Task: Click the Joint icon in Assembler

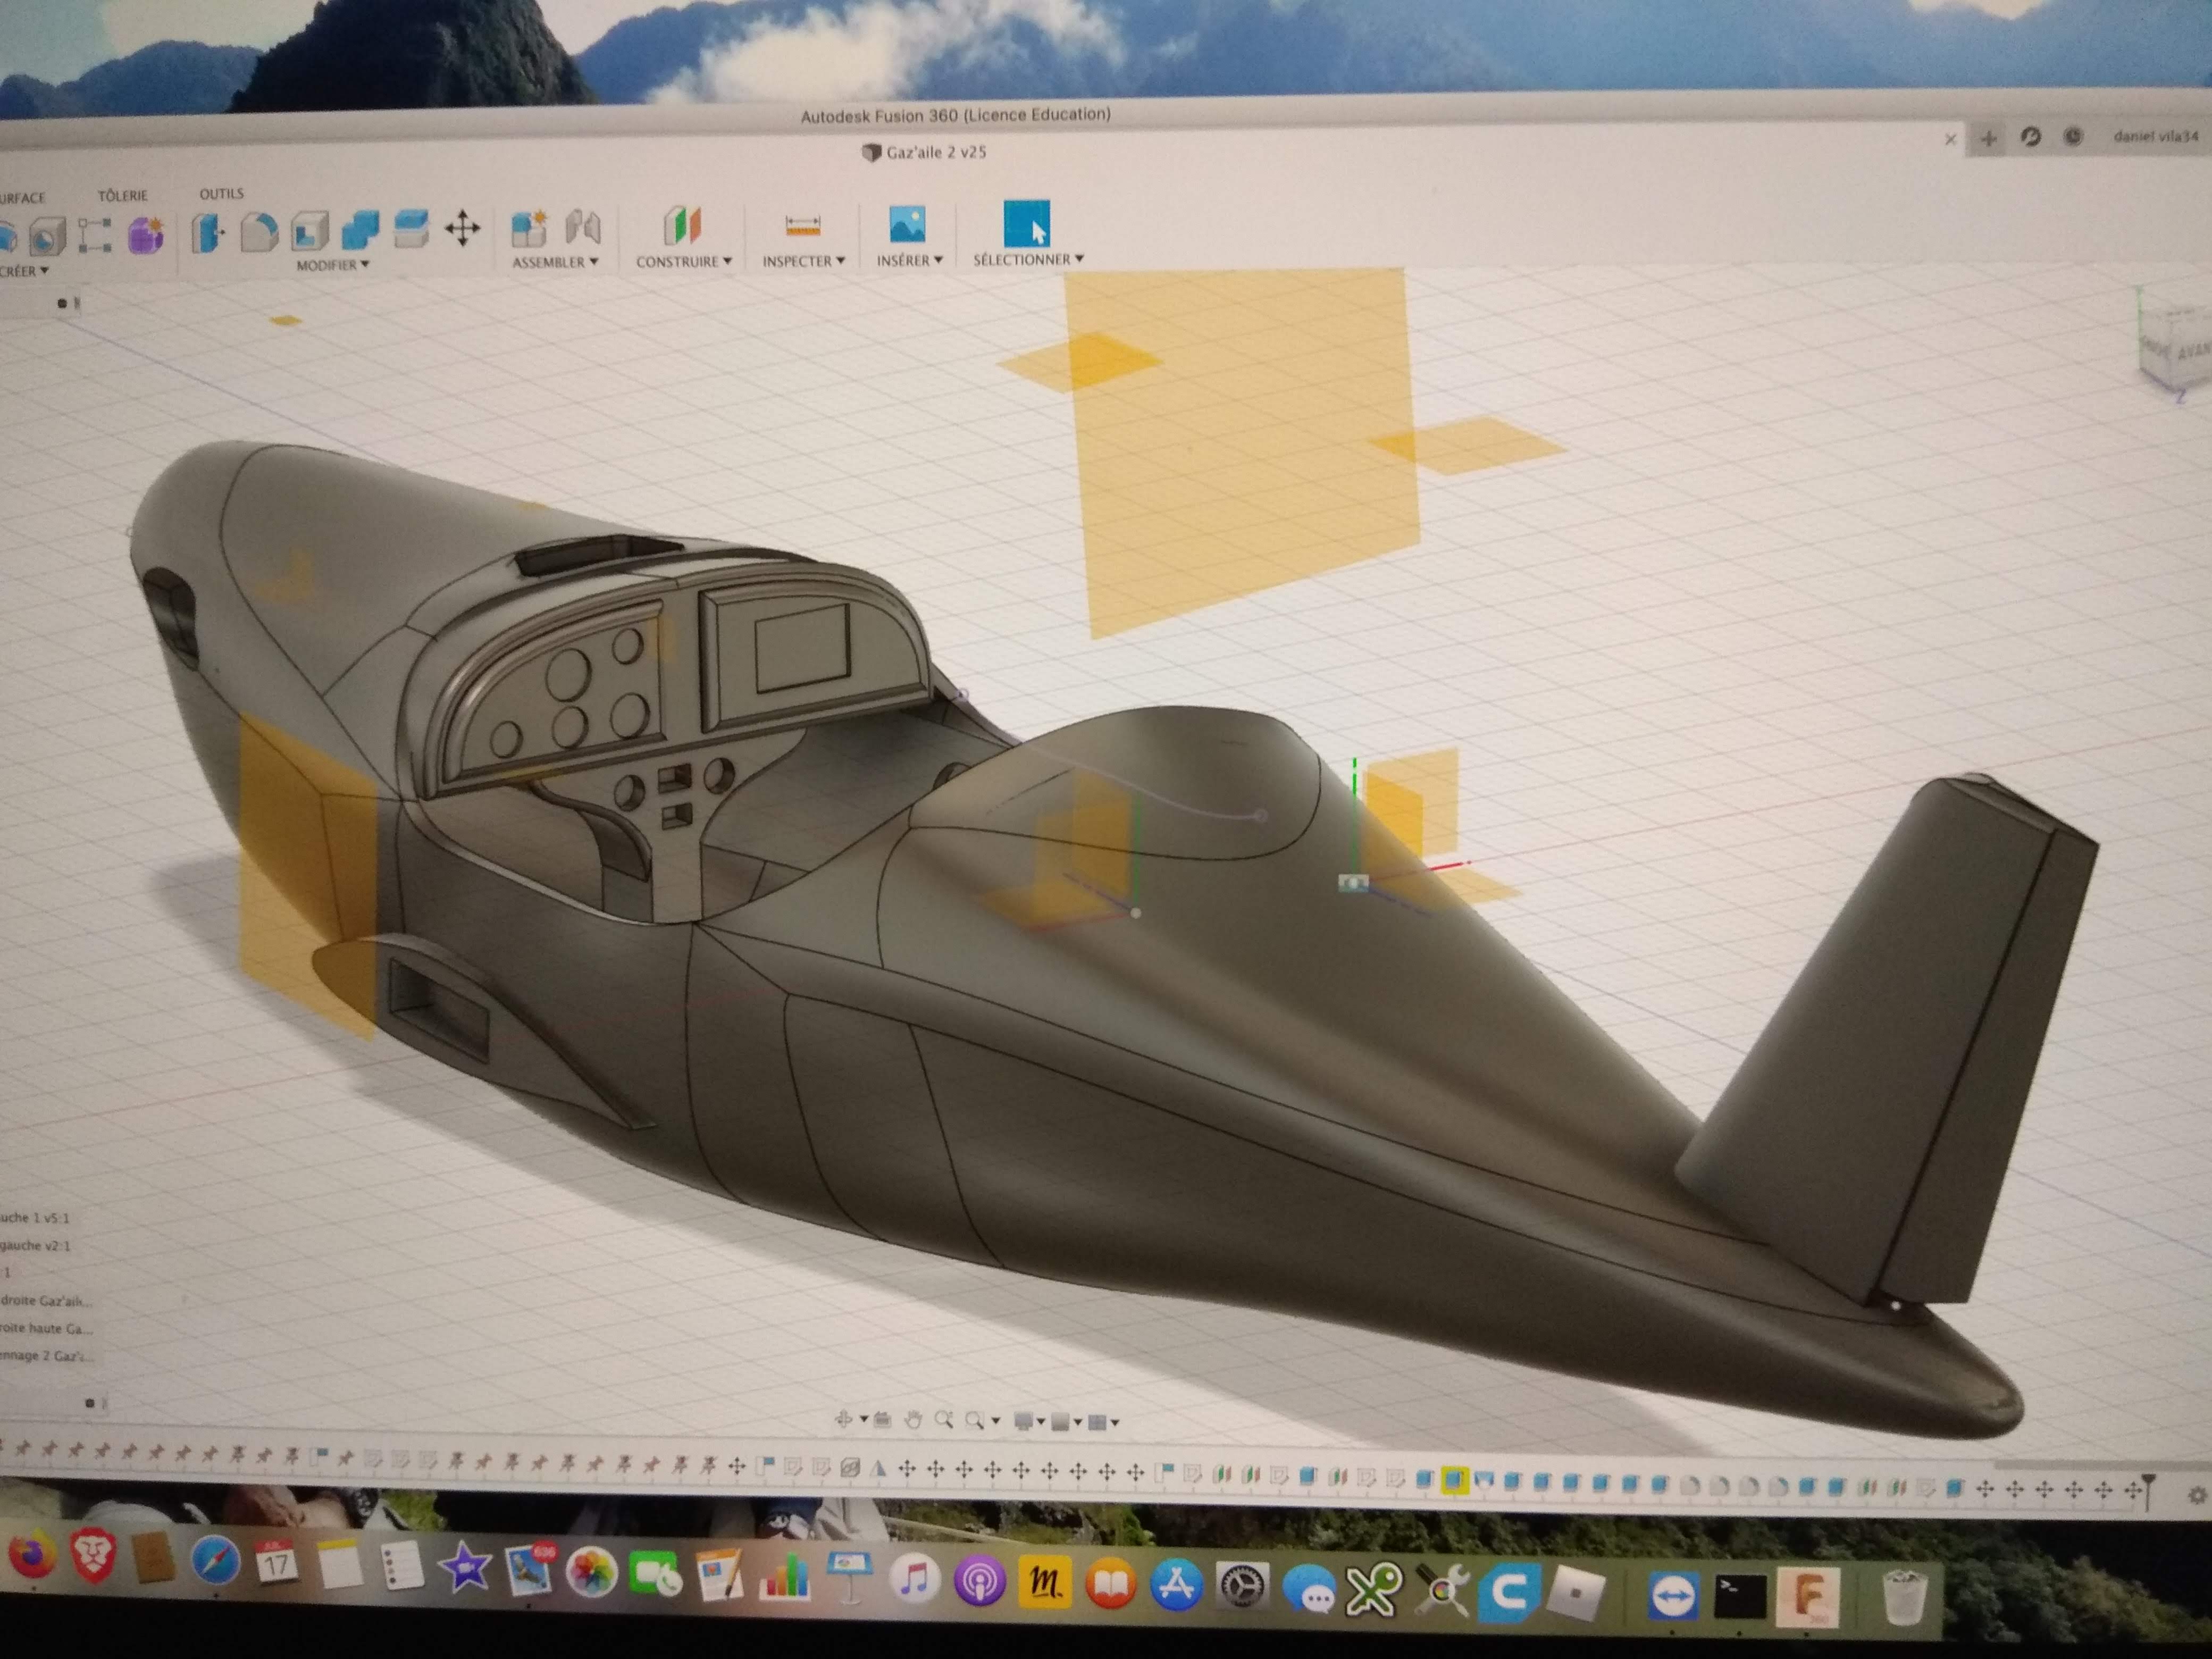Action: pos(583,227)
